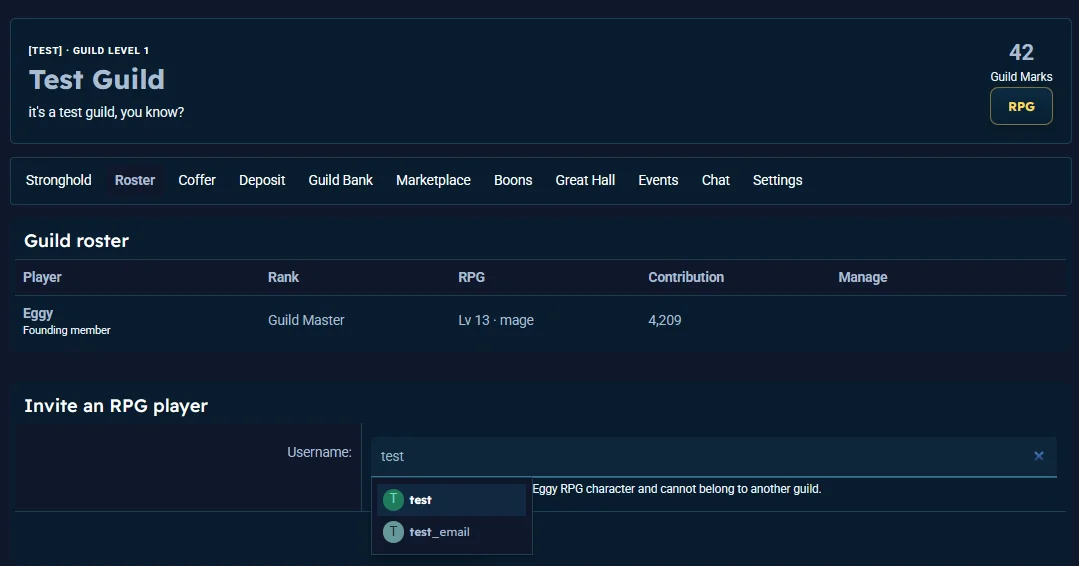The image size is (1079, 566).
Task: Click the guild description text
Action: [106, 112]
